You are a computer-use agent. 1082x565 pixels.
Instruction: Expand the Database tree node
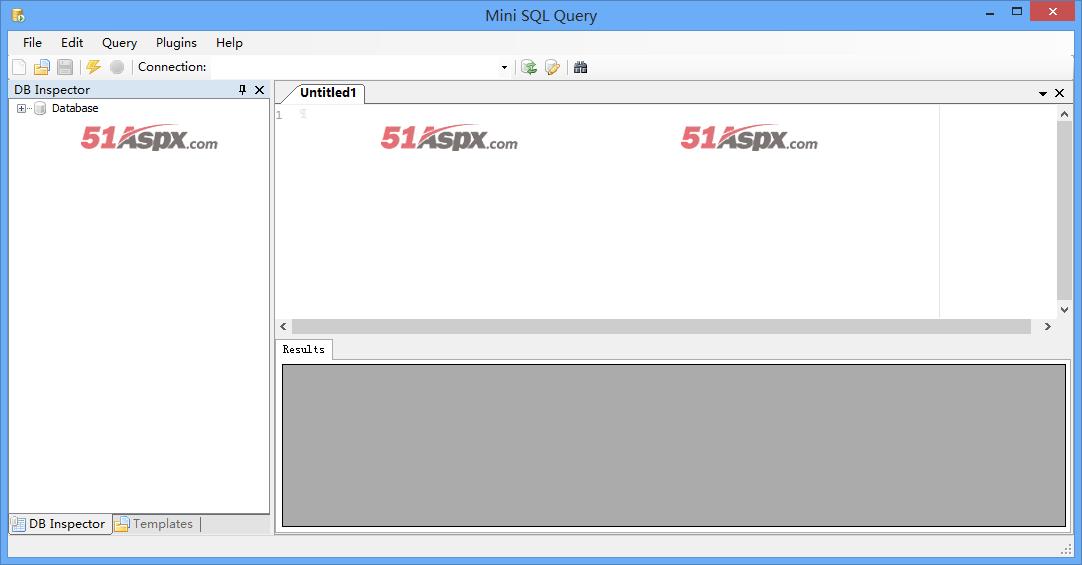click(21, 108)
